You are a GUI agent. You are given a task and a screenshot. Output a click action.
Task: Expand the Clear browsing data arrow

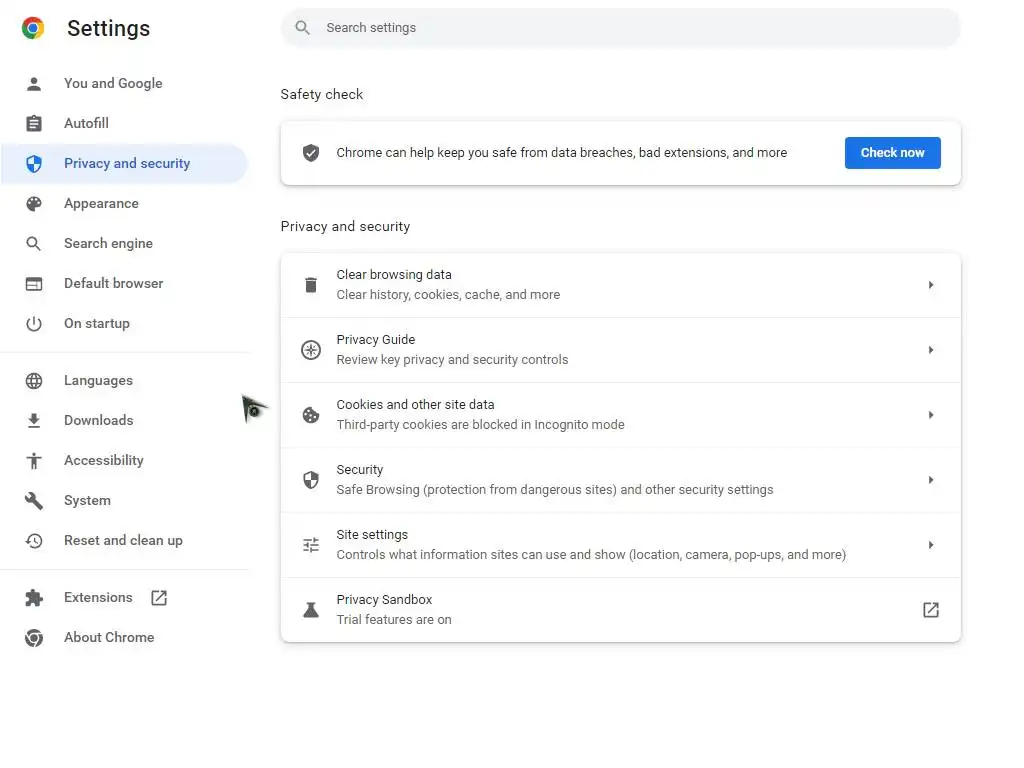pos(931,285)
